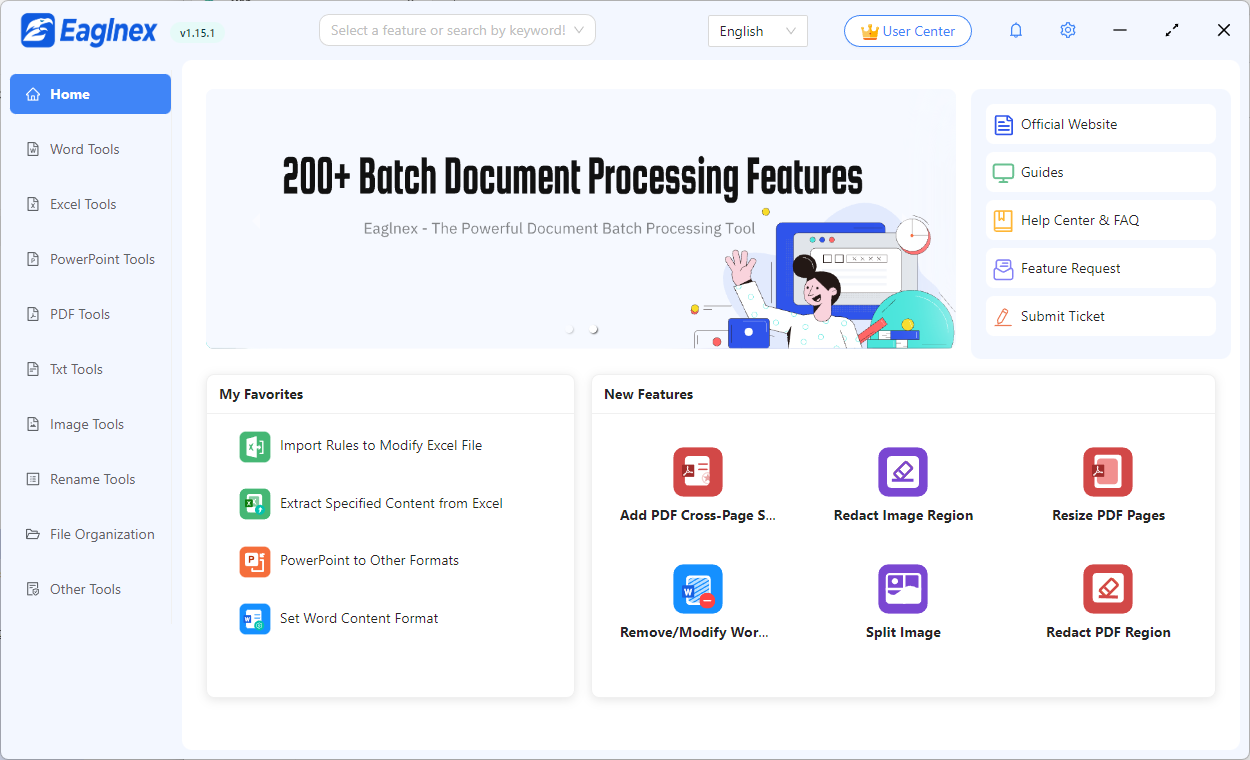Click the Redact PDF Region label
Viewport: 1250px width, 760px height.
pyautogui.click(x=1108, y=633)
